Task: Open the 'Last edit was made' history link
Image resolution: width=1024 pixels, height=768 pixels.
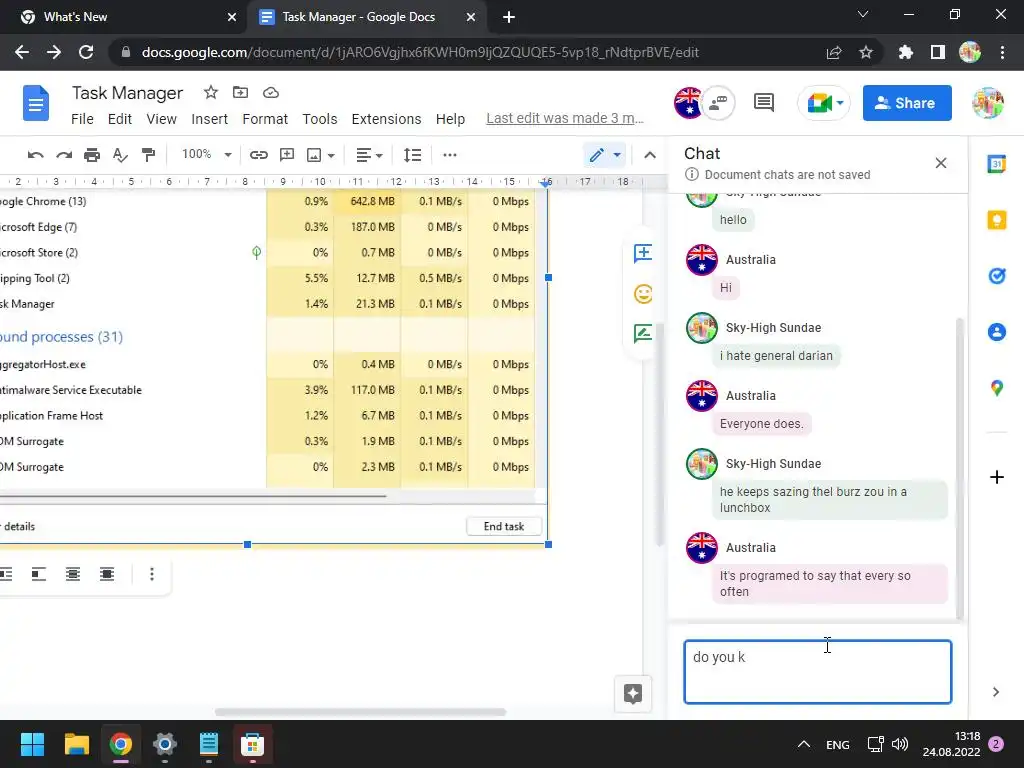Action: click(565, 118)
